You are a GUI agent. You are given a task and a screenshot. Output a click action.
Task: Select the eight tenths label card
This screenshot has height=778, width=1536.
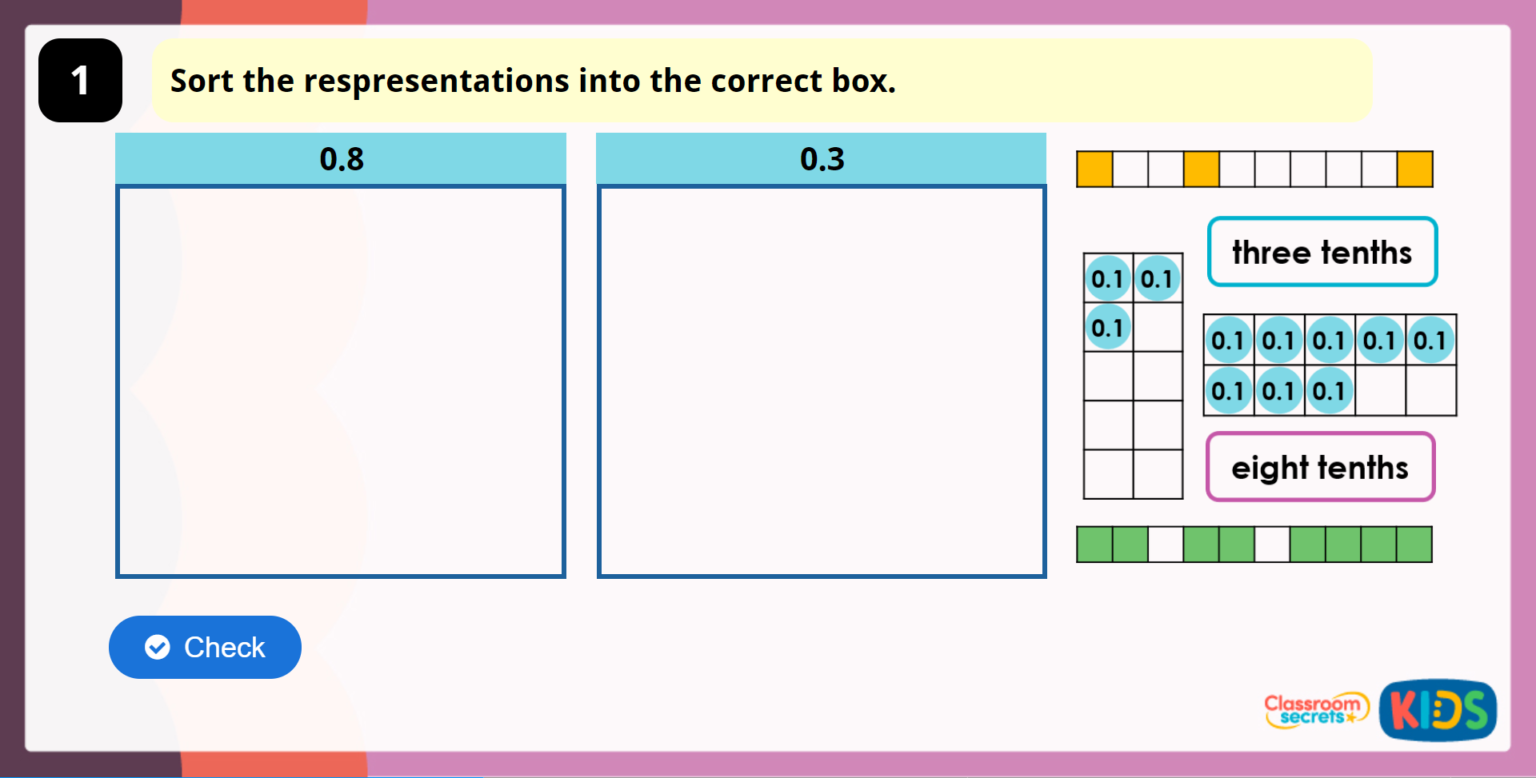[x=1319, y=467]
